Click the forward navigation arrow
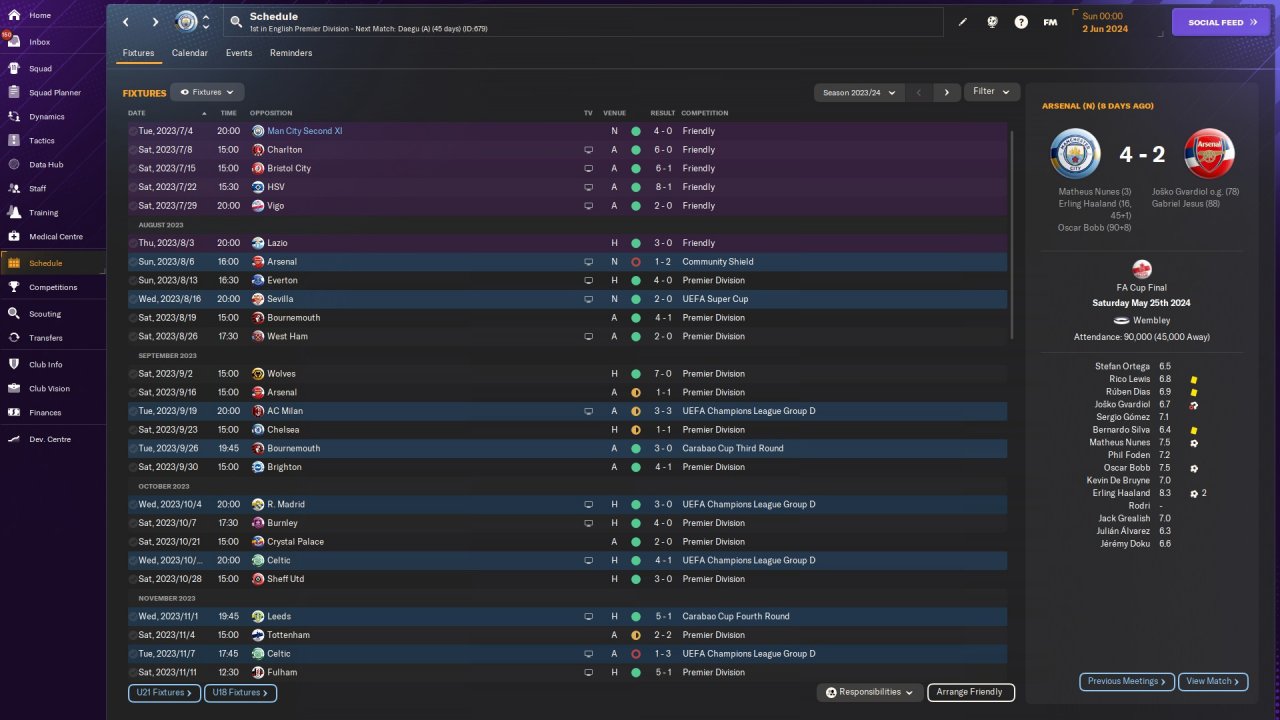The width and height of the screenshot is (1280, 720). pyautogui.click(x=155, y=22)
